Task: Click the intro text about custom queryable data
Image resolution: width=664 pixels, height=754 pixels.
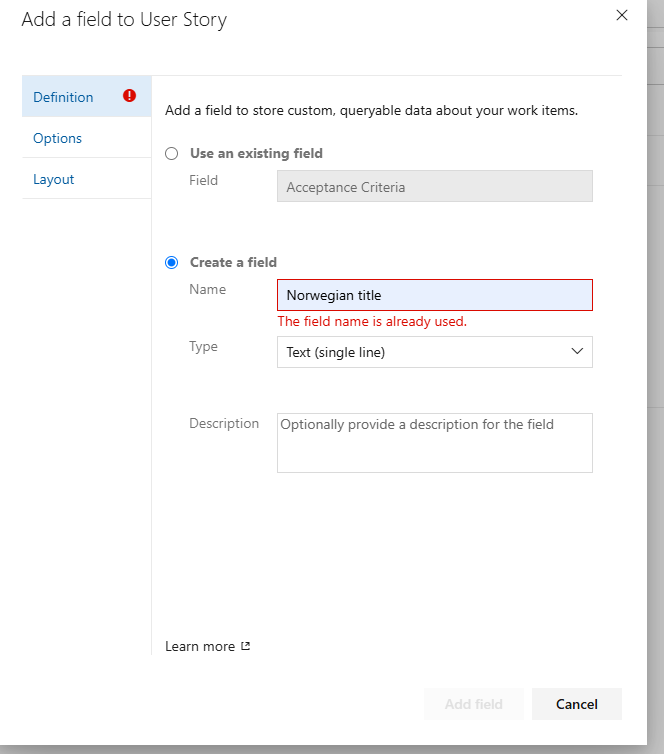Action: tap(371, 111)
